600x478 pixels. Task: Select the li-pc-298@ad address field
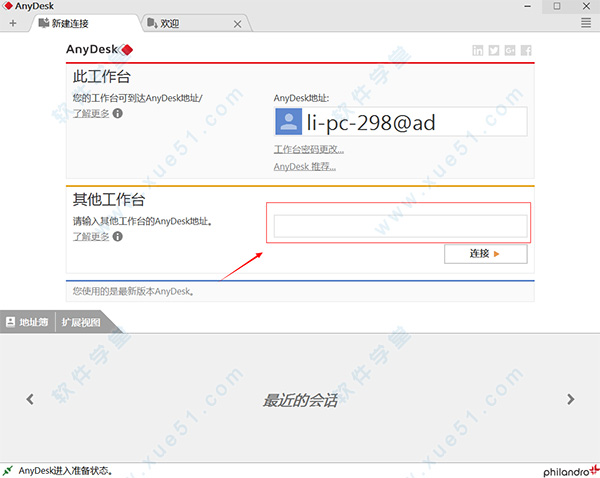[401, 122]
